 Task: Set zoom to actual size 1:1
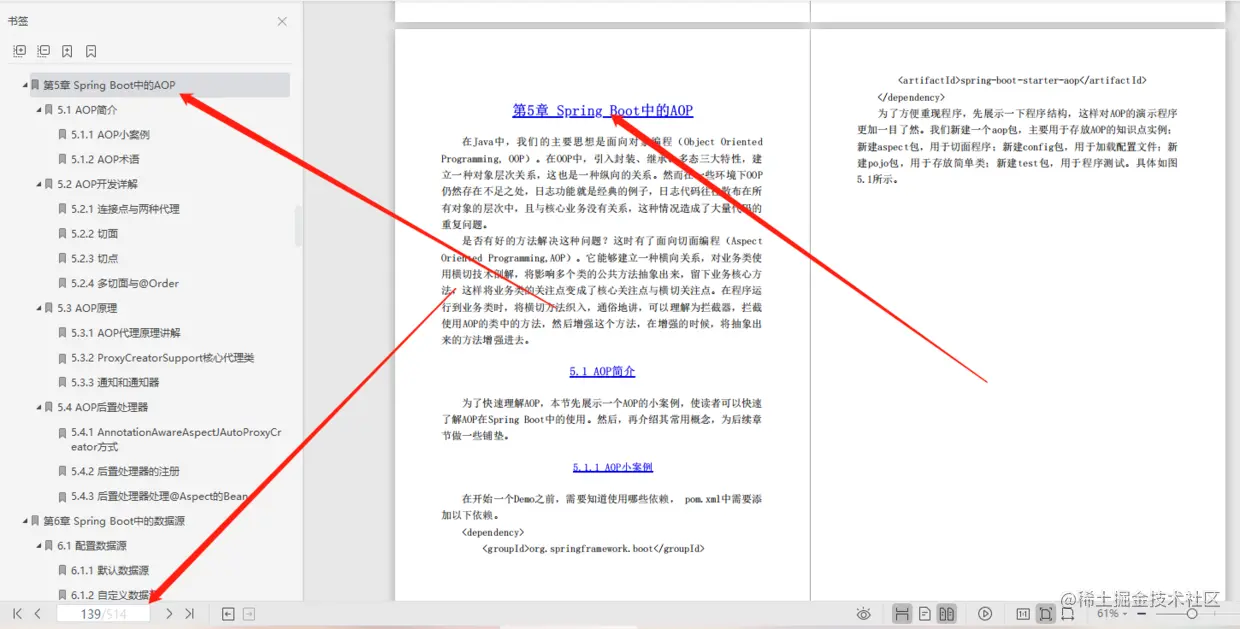coord(1023,614)
